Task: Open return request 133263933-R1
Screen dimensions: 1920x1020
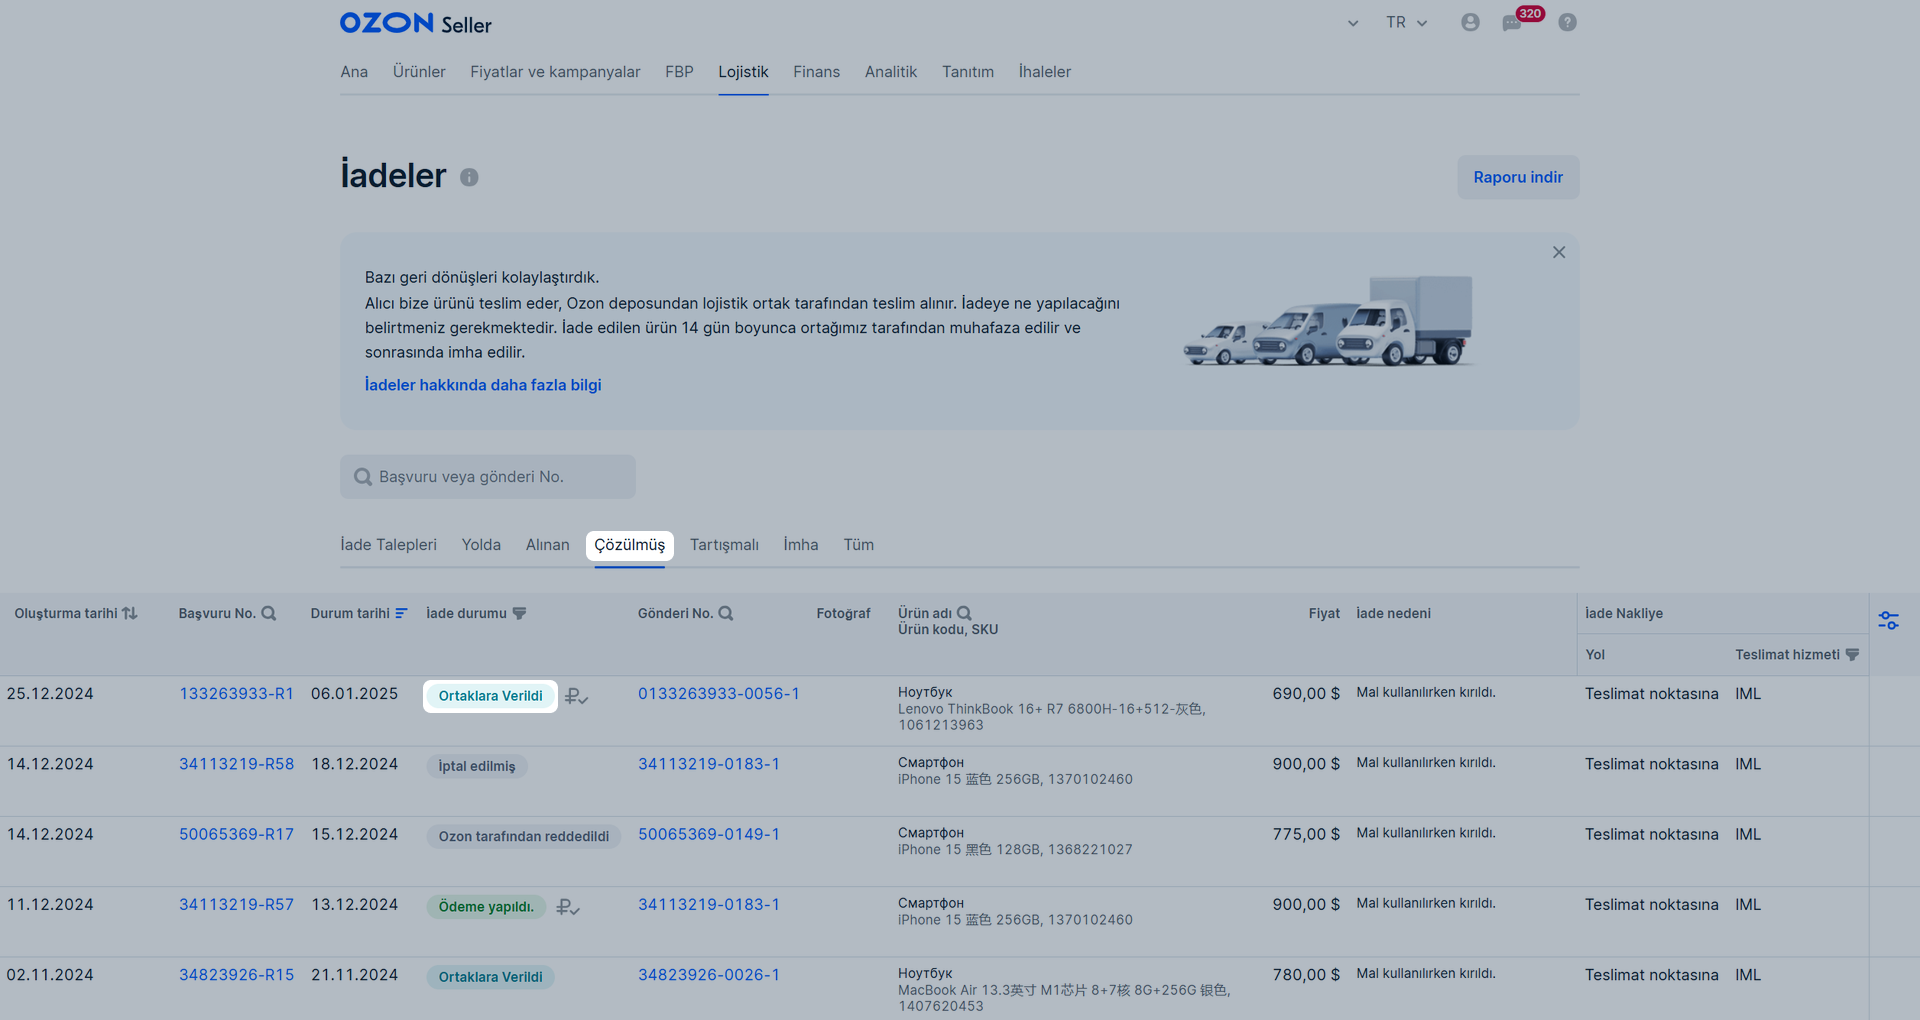Action: point(237,694)
